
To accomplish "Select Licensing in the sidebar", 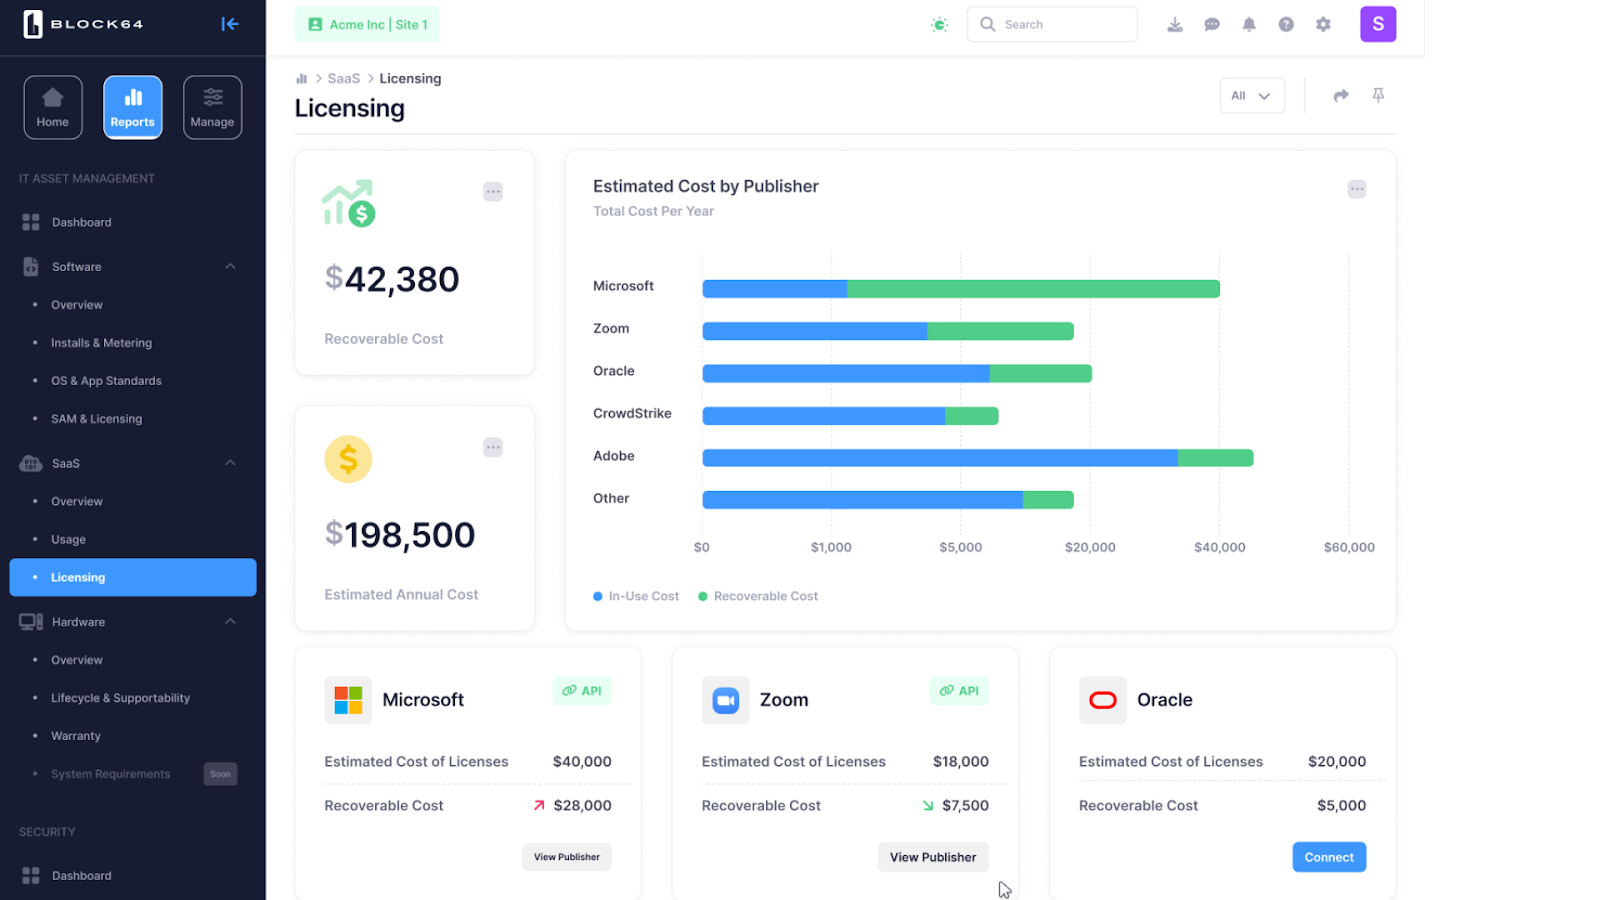I will (133, 577).
